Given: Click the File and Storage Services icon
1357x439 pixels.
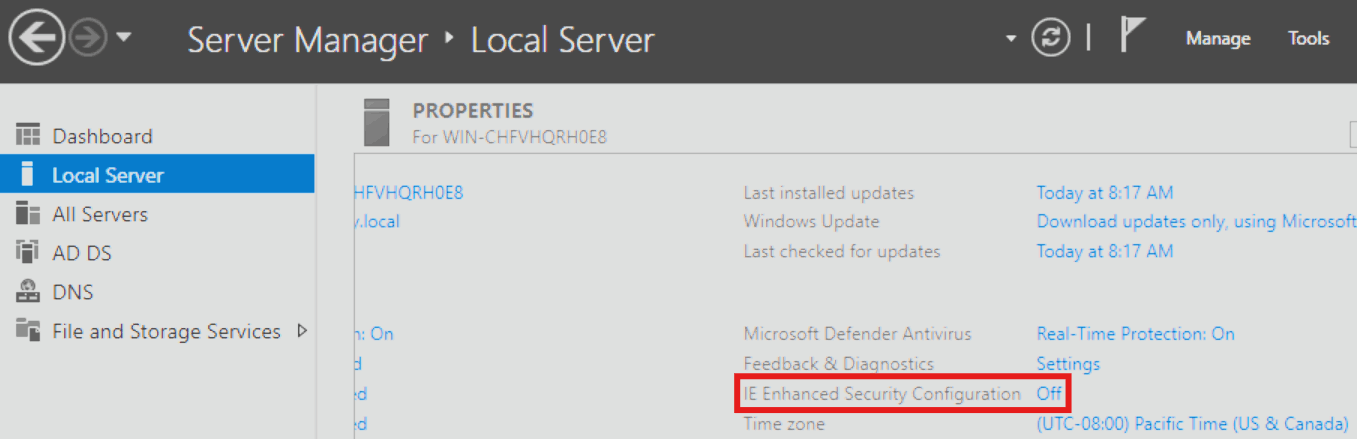Looking at the screenshot, I should point(28,331).
